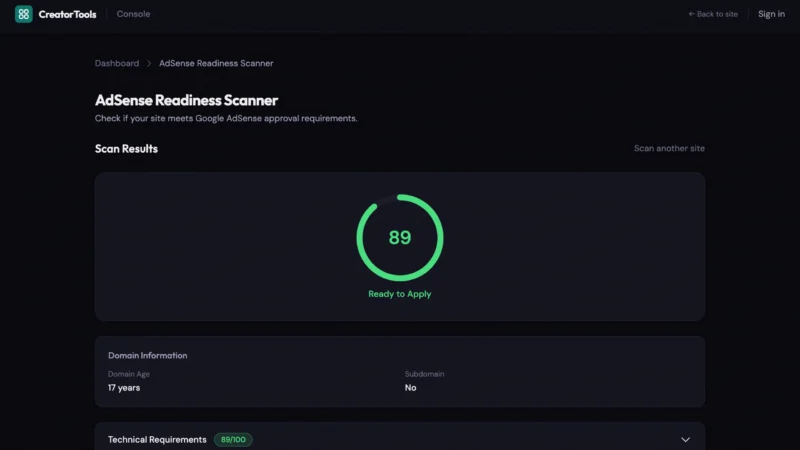The image size is (800, 450).
Task: Click the 89/100 score badge
Action: (x=233, y=440)
